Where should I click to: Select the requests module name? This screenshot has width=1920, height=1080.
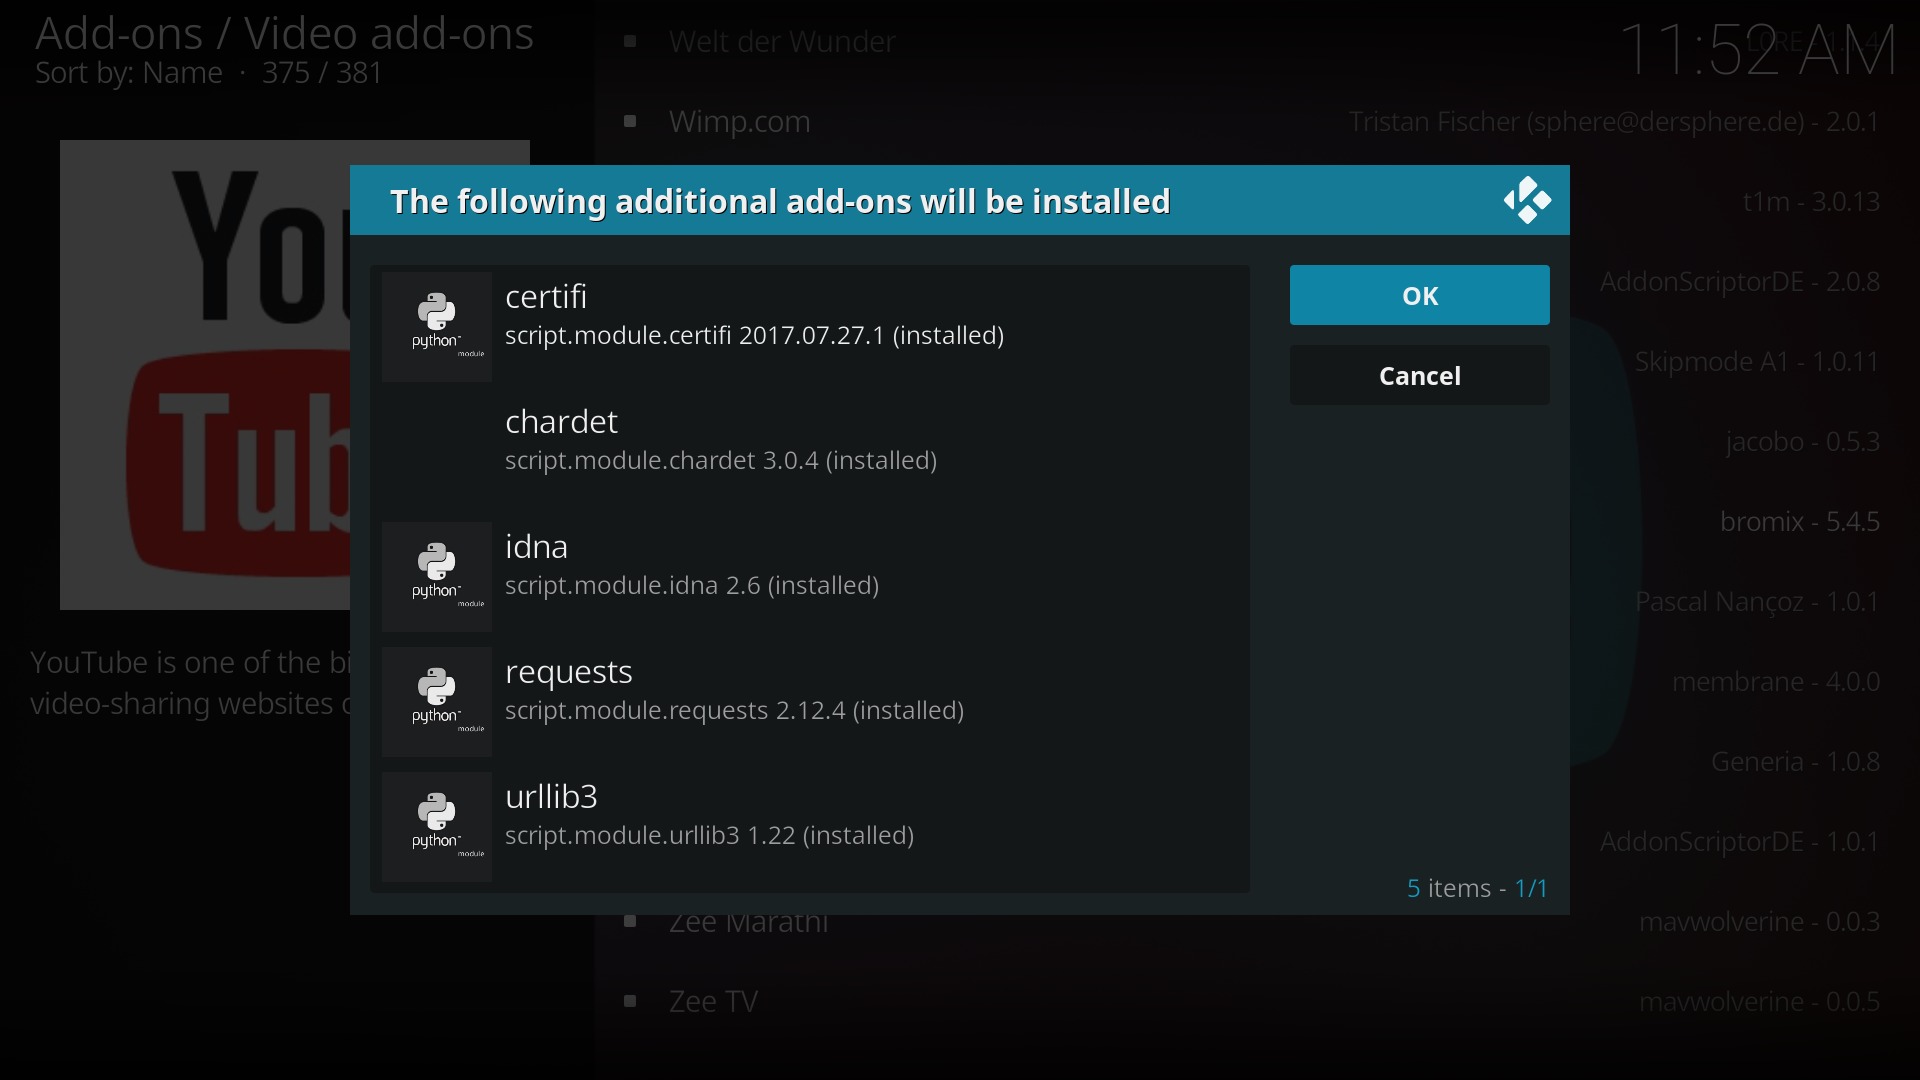pos(569,672)
